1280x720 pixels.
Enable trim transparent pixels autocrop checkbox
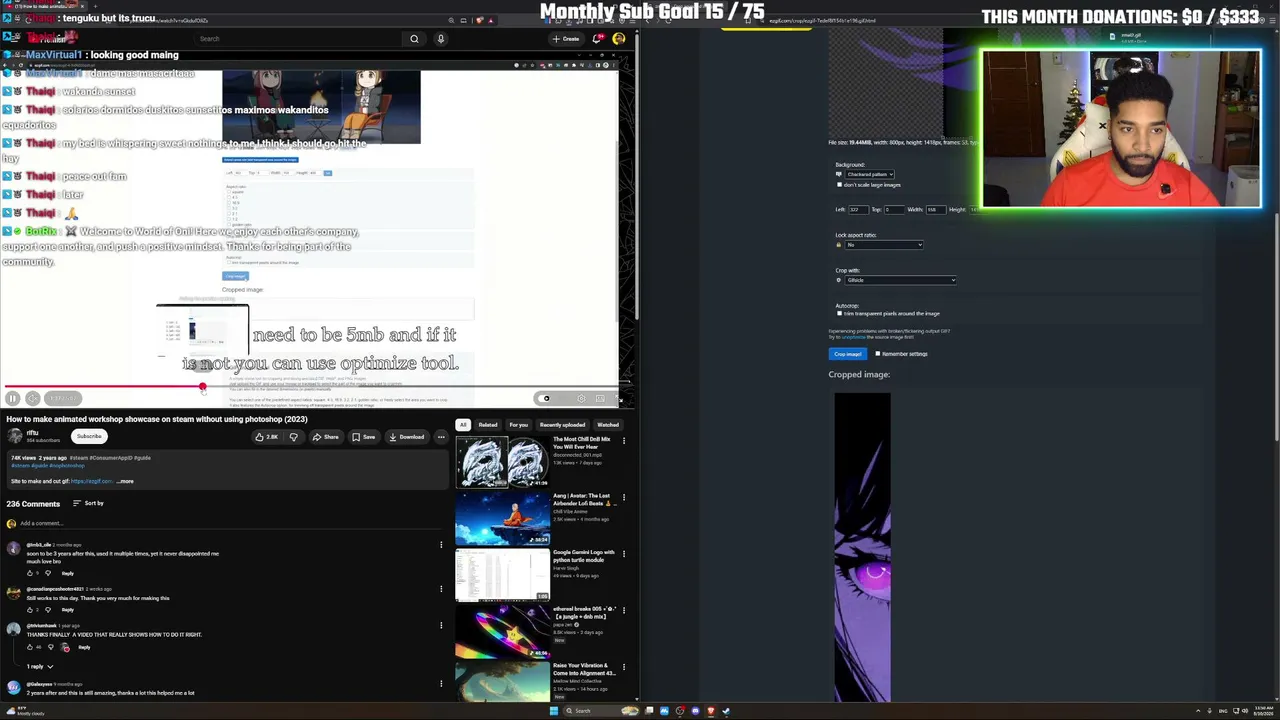coord(839,314)
